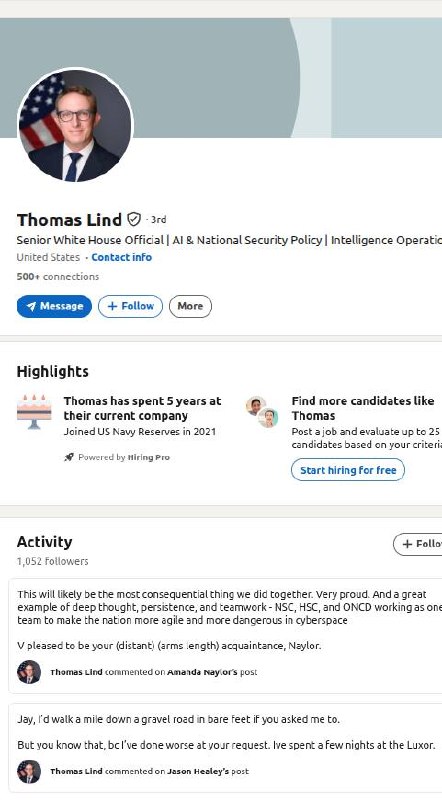Open the Contact info link
The width and height of the screenshot is (442, 800).
pos(121,257)
